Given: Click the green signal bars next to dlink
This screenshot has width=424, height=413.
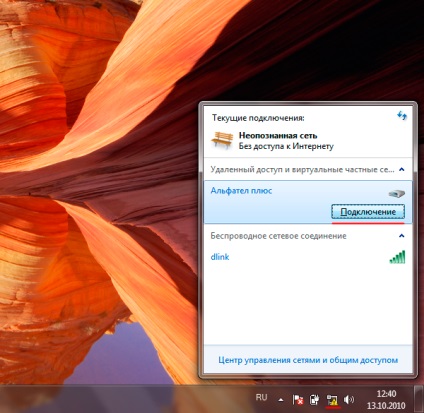Looking at the screenshot, I should coord(397,257).
